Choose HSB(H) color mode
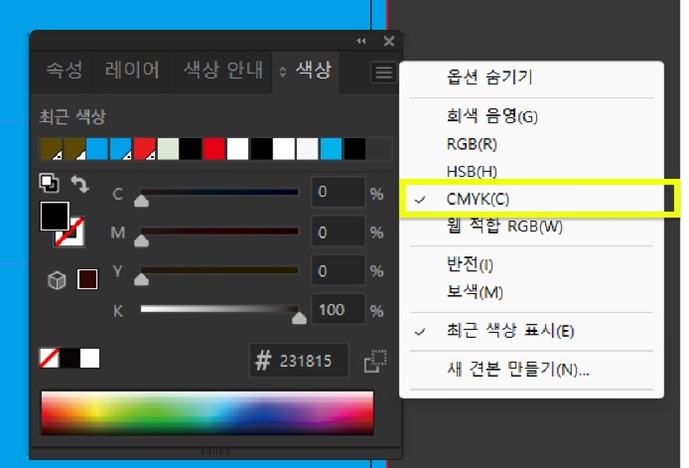Viewport: 689px width, 468px height. coord(472,171)
